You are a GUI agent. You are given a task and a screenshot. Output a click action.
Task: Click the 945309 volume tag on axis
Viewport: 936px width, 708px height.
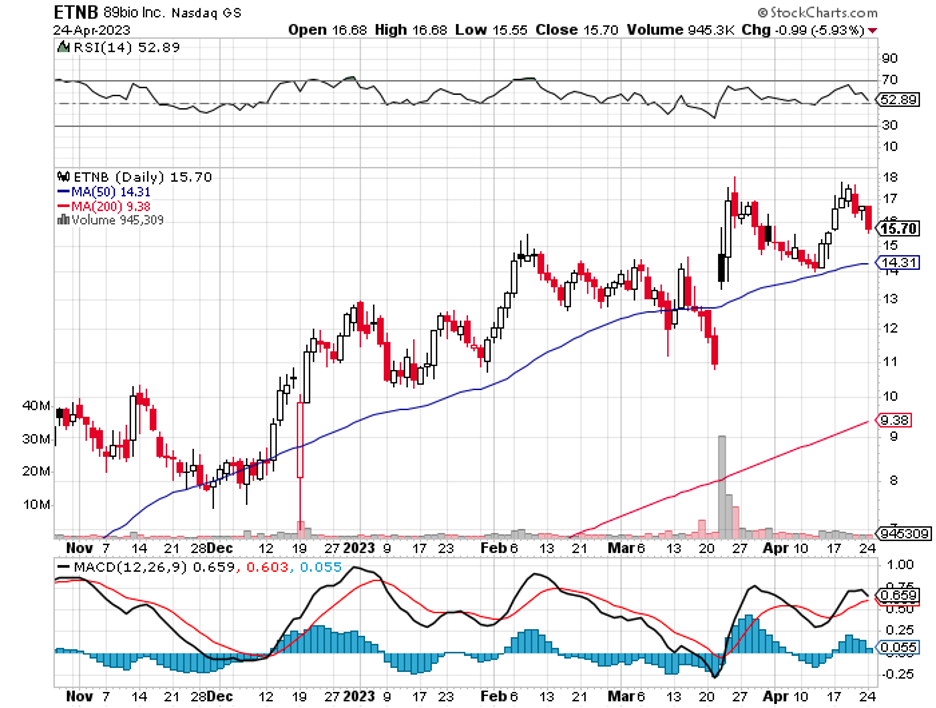tap(904, 533)
